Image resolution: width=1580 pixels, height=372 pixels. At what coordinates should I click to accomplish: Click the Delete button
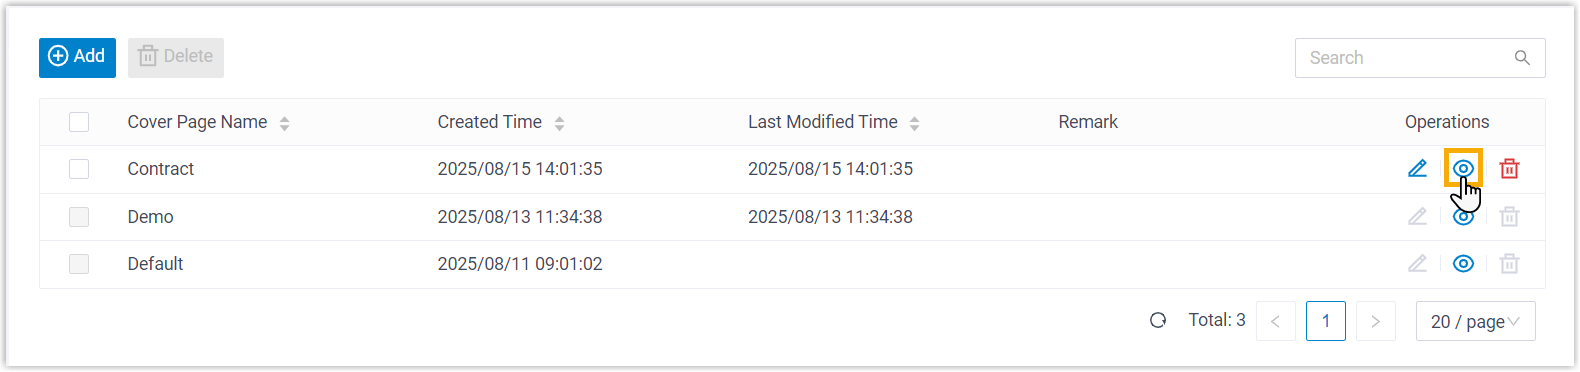pos(176,57)
